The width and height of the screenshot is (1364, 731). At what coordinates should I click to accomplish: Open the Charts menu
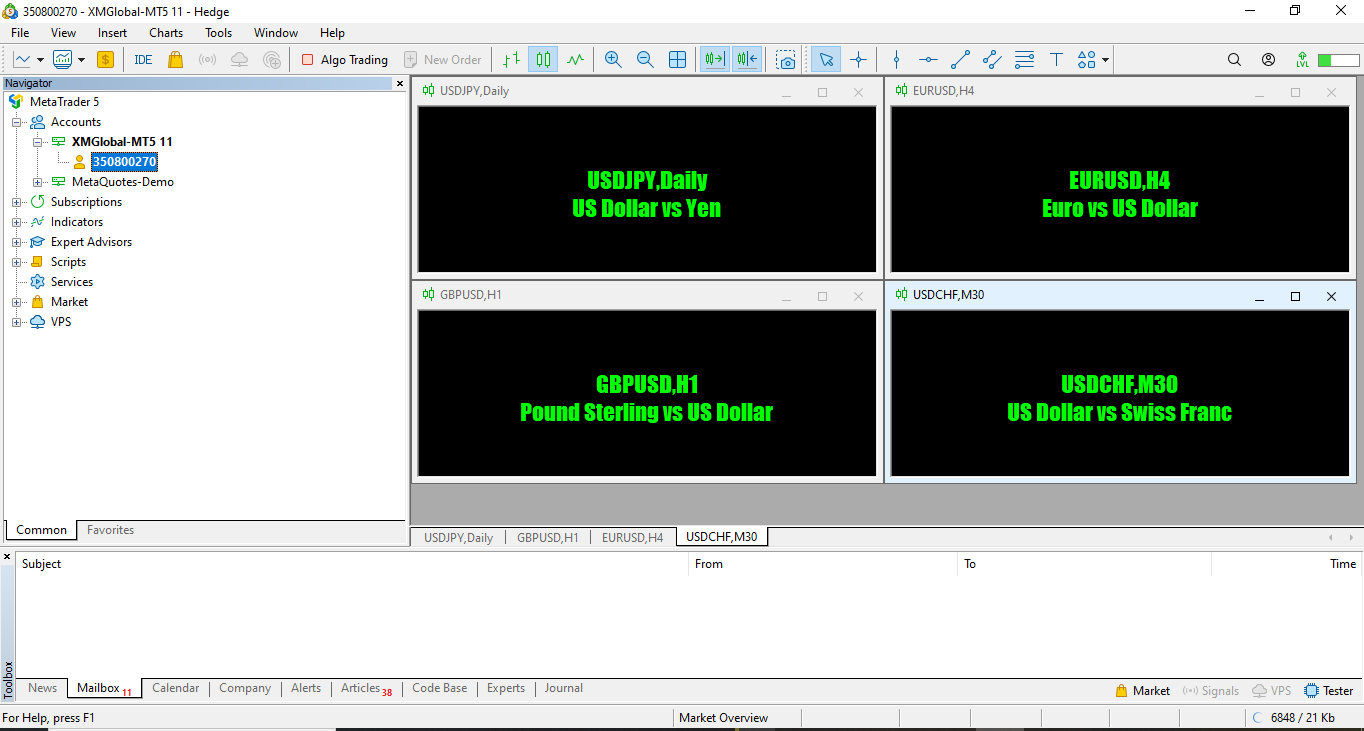[166, 33]
